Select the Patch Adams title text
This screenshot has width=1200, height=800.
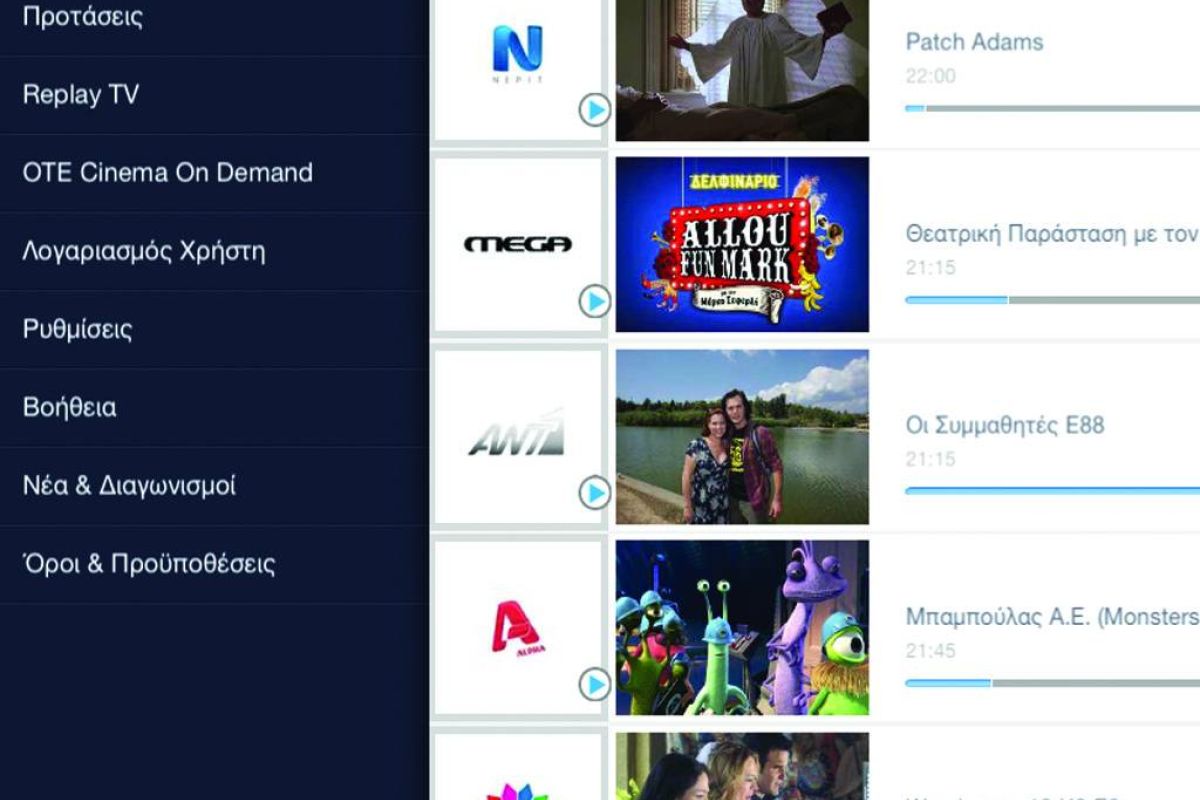(973, 42)
